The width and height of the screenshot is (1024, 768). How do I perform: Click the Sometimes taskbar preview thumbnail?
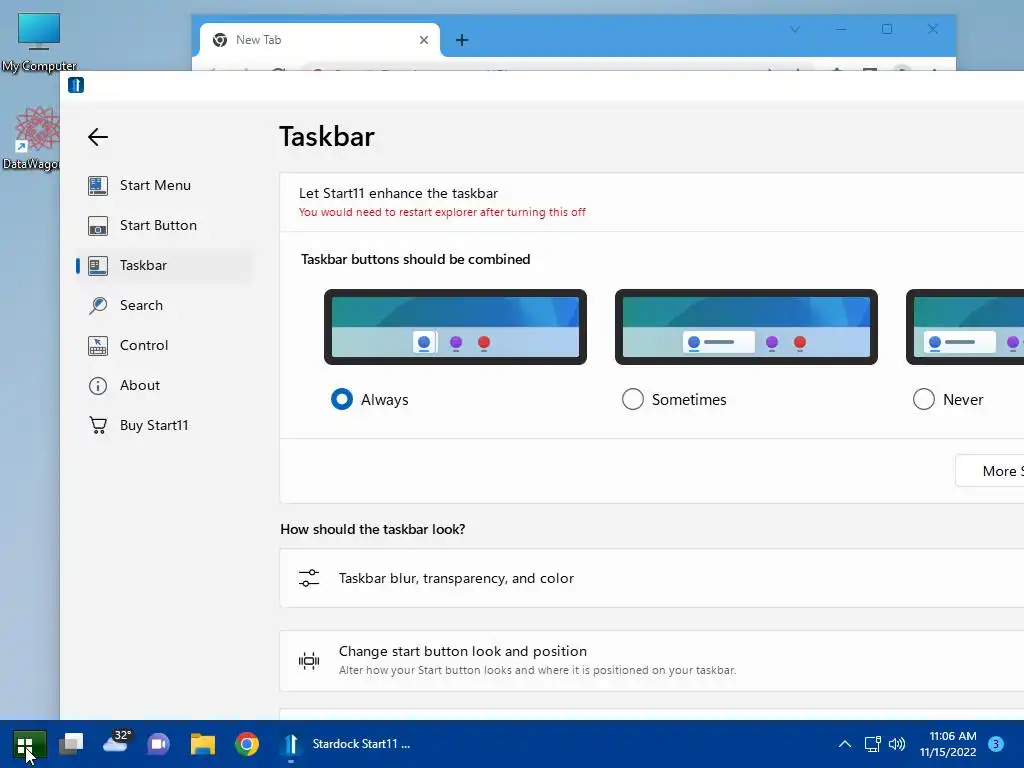click(746, 327)
